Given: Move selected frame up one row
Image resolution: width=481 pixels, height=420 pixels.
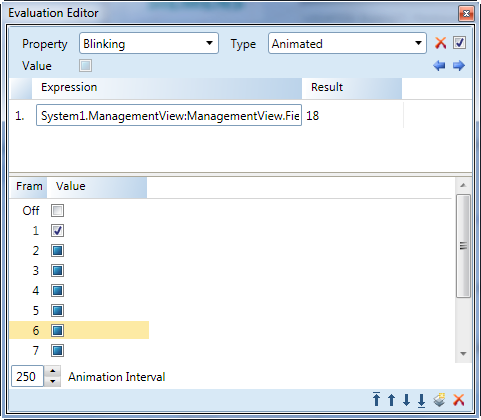Looking at the screenshot, I should point(391,400).
